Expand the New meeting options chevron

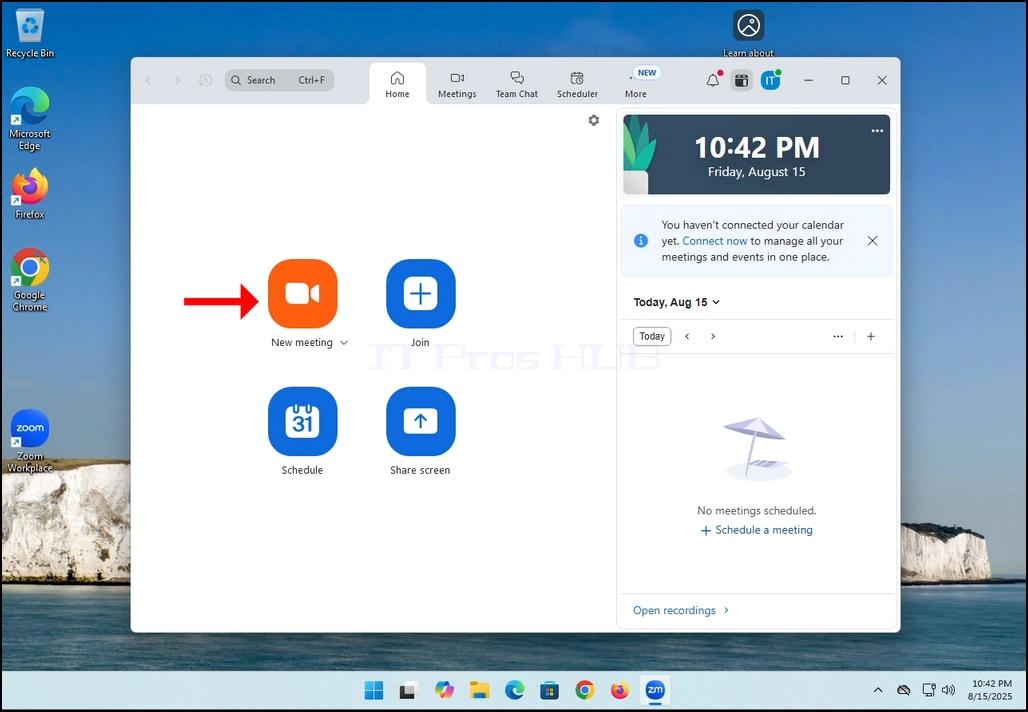pos(344,343)
